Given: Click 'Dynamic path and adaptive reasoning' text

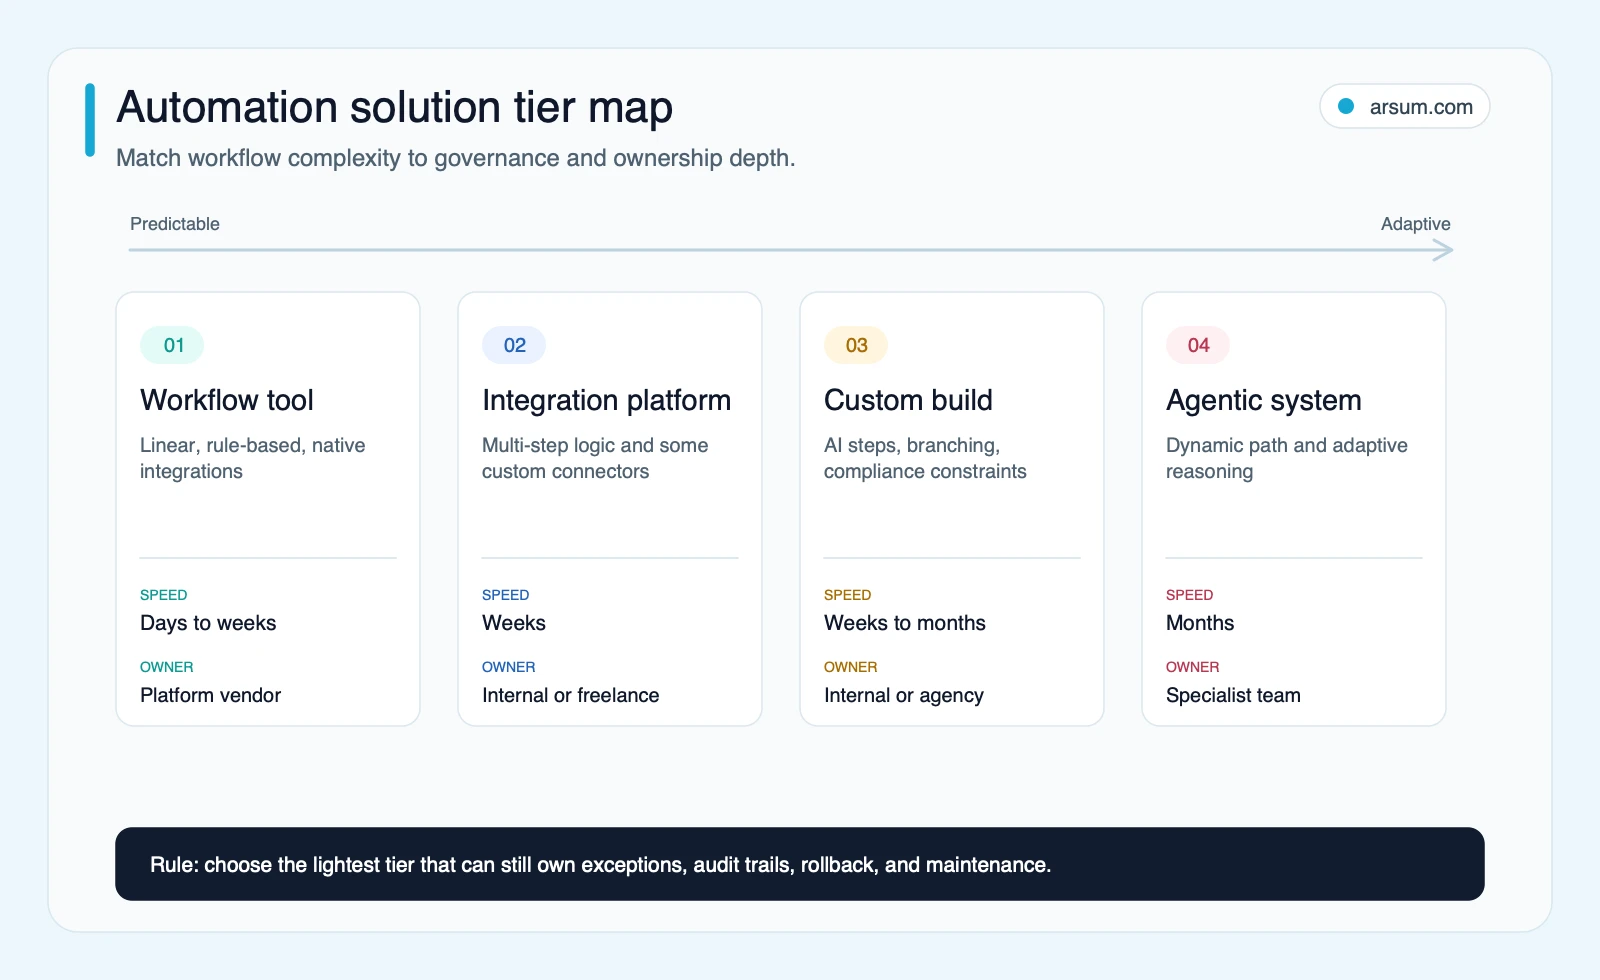Looking at the screenshot, I should click(x=1287, y=458).
